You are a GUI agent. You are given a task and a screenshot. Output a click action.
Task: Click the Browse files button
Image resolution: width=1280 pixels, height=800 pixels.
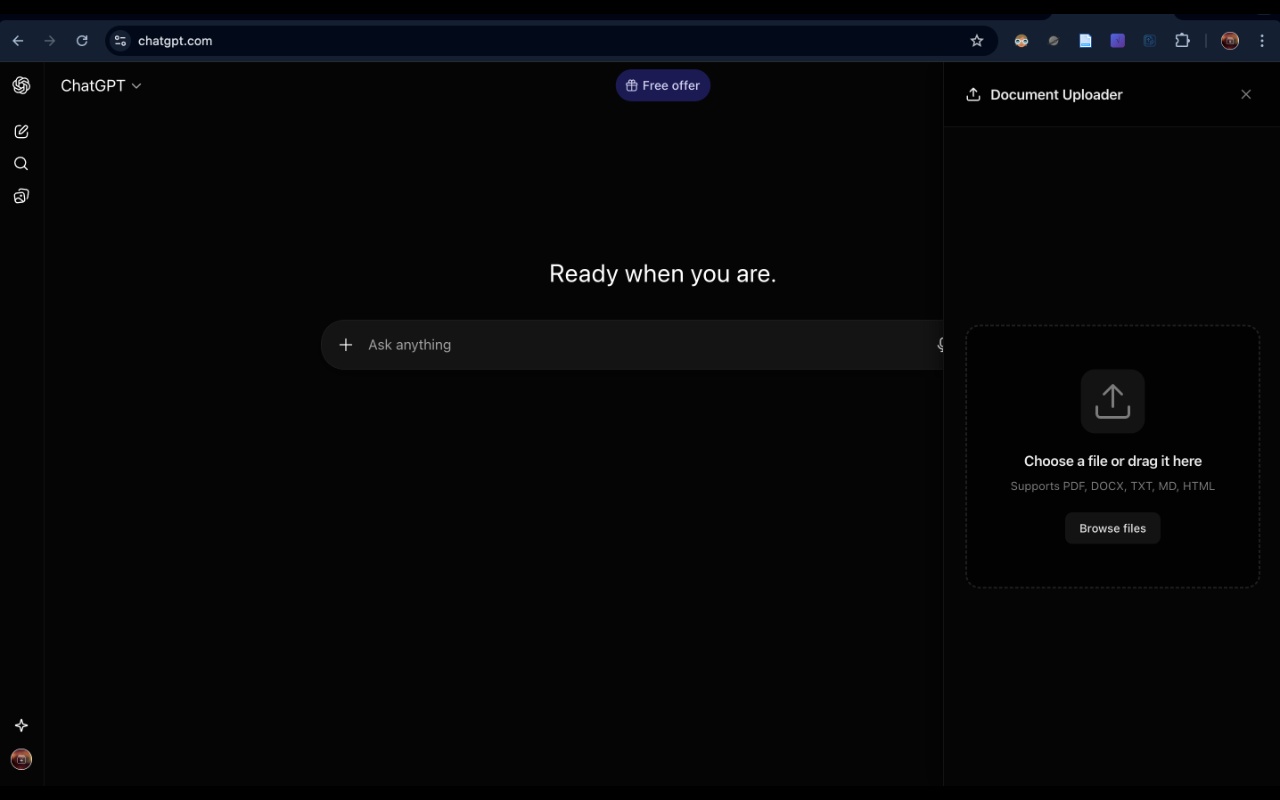(x=1113, y=528)
